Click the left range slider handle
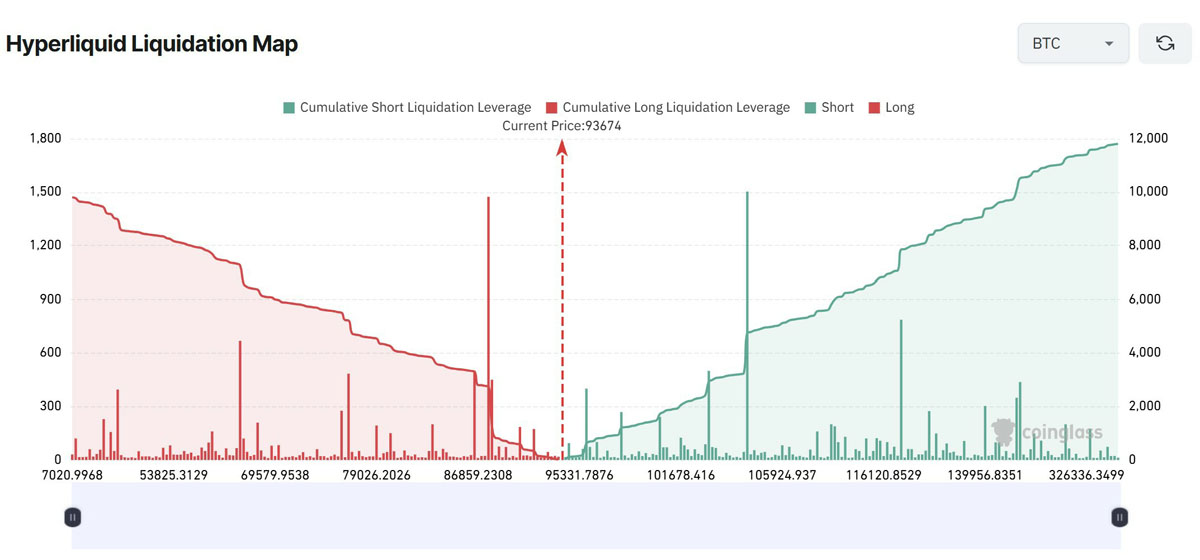Viewport: 1200px width, 560px height. [73, 517]
